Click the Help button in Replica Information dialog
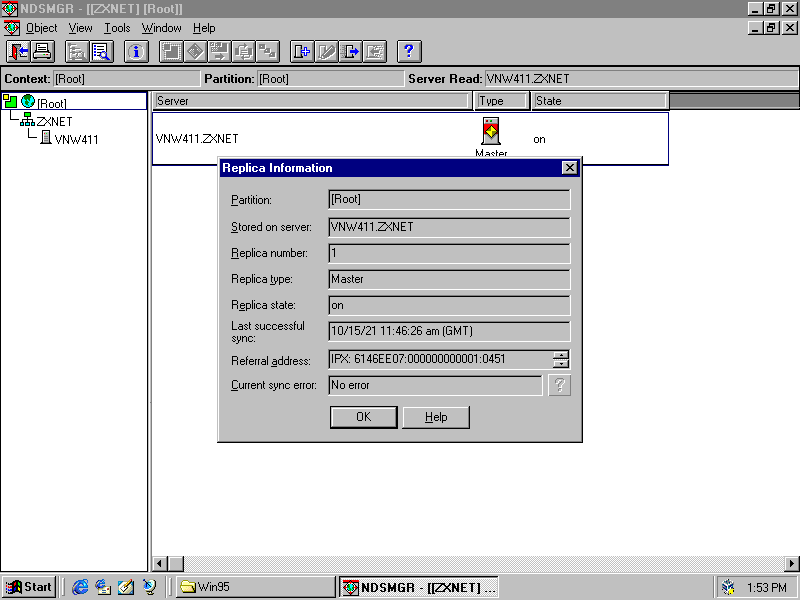The image size is (800, 600). pyautogui.click(x=436, y=417)
